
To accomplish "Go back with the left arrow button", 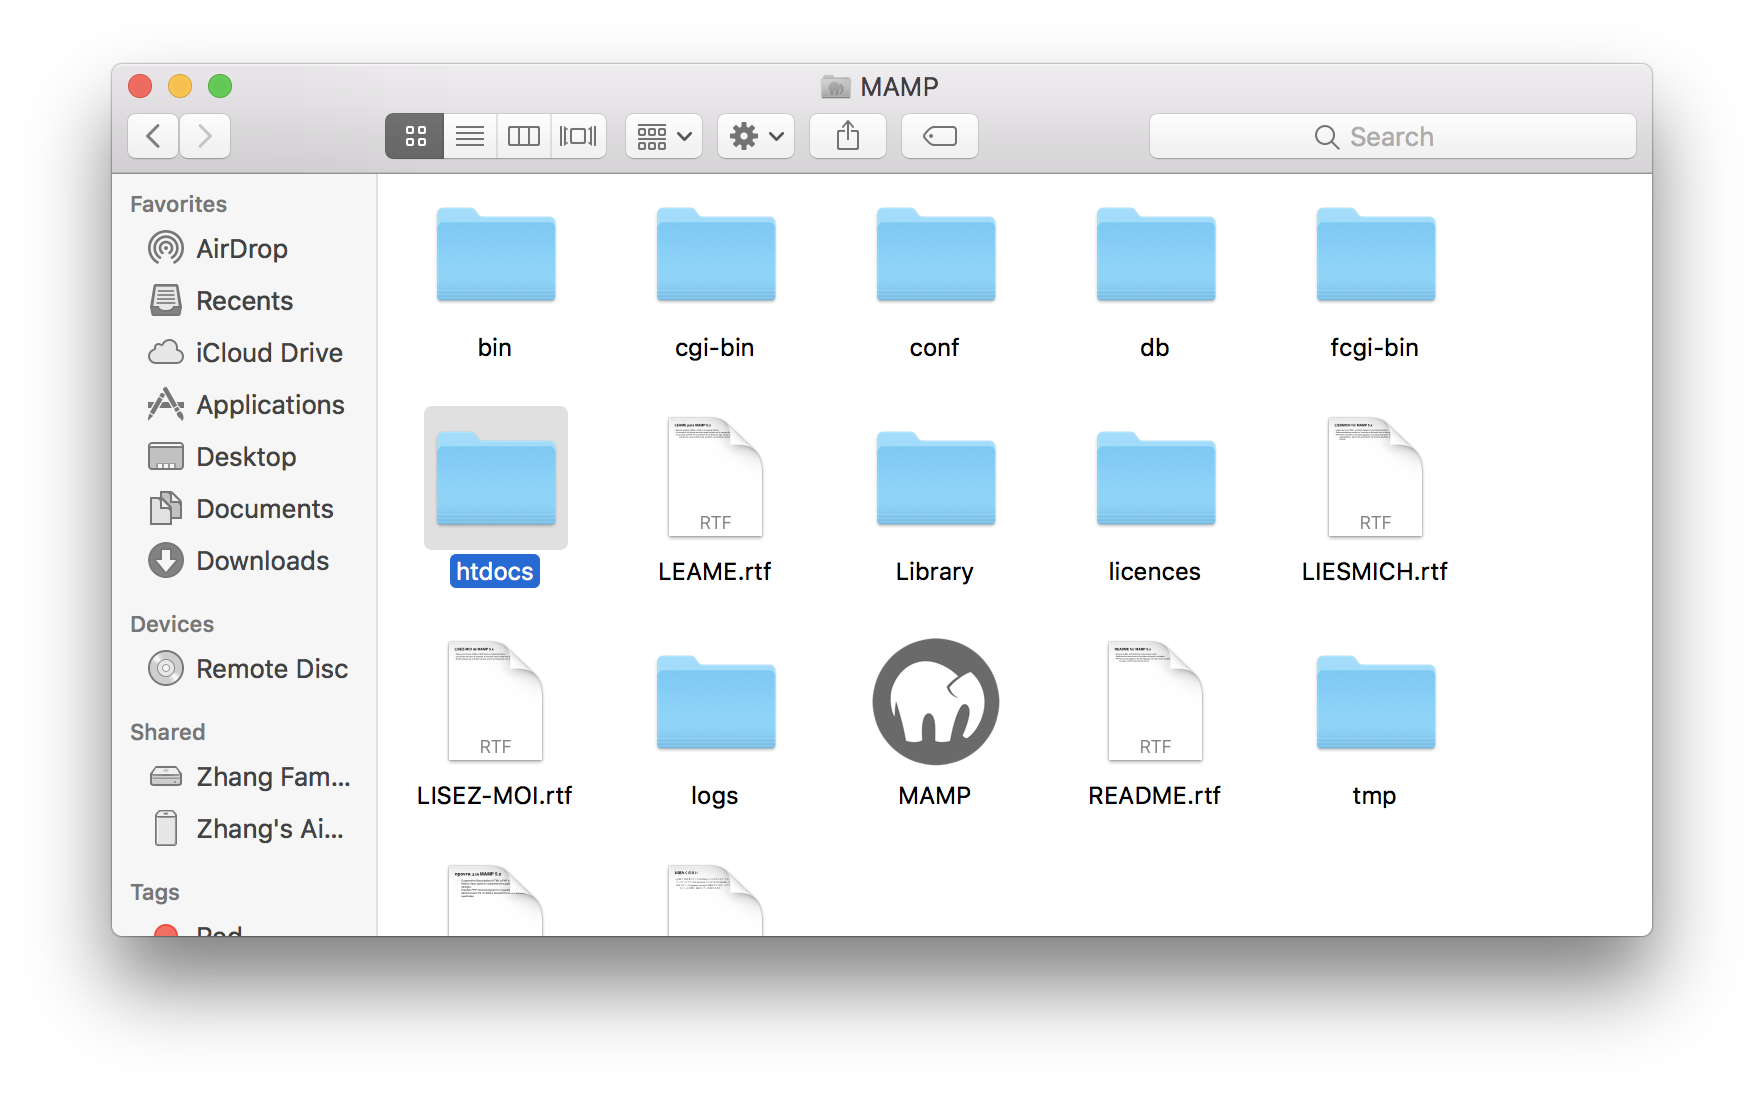I will pyautogui.click(x=154, y=136).
